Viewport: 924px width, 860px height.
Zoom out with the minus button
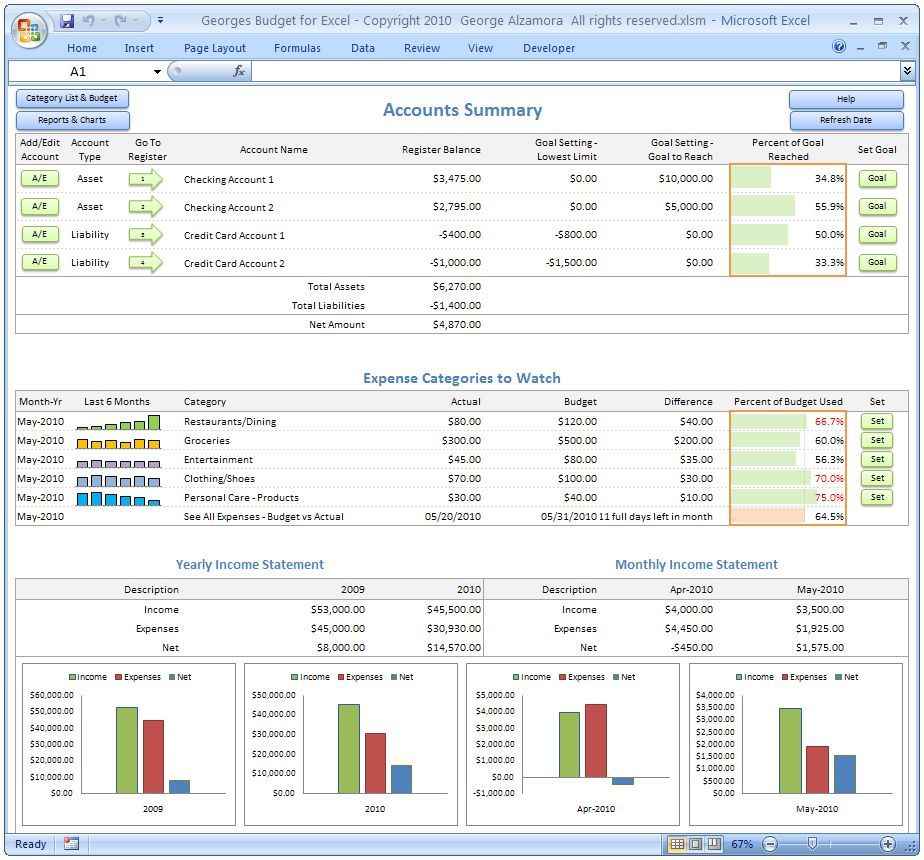tap(770, 844)
